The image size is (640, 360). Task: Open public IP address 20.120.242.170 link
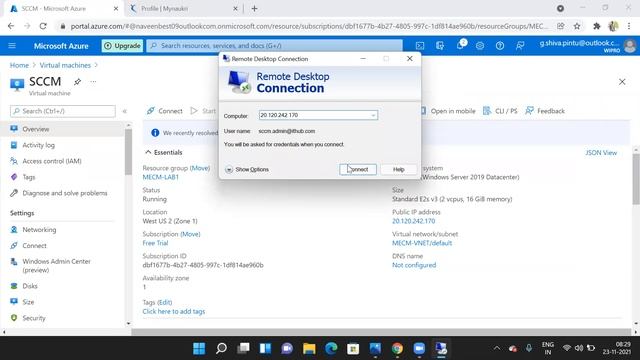tap(413, 221)
